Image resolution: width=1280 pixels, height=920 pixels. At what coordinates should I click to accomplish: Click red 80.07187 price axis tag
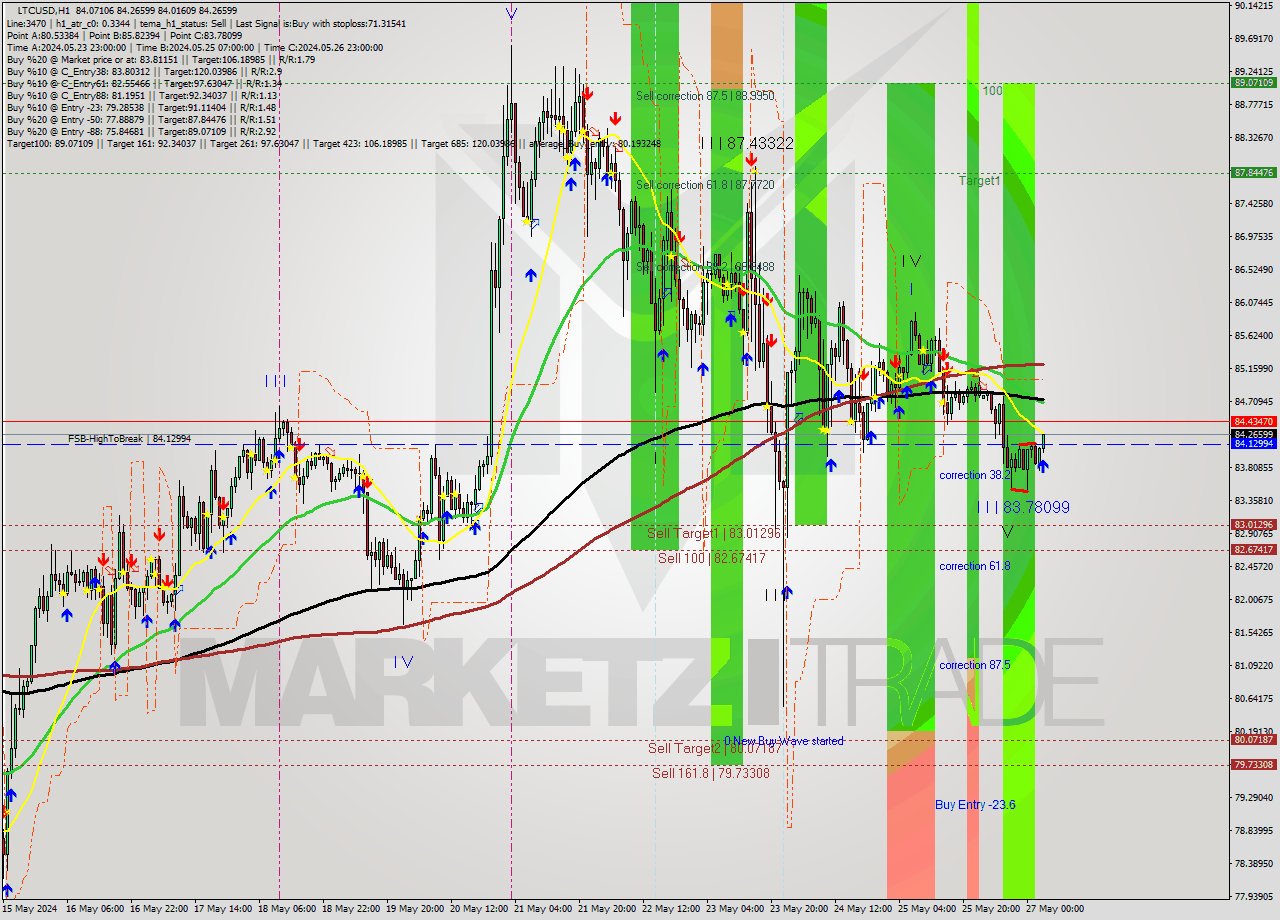1253,740
